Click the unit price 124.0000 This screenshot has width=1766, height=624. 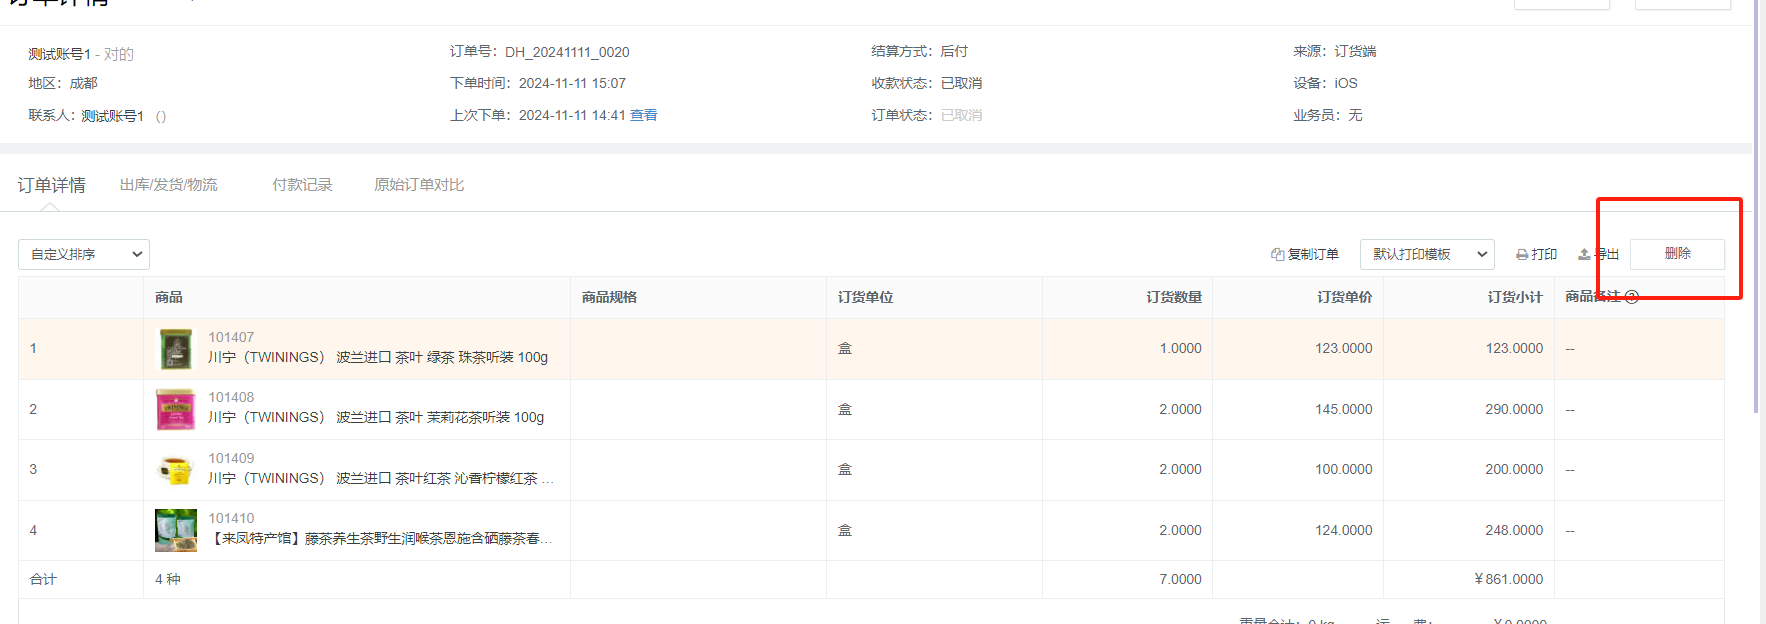1344,530
